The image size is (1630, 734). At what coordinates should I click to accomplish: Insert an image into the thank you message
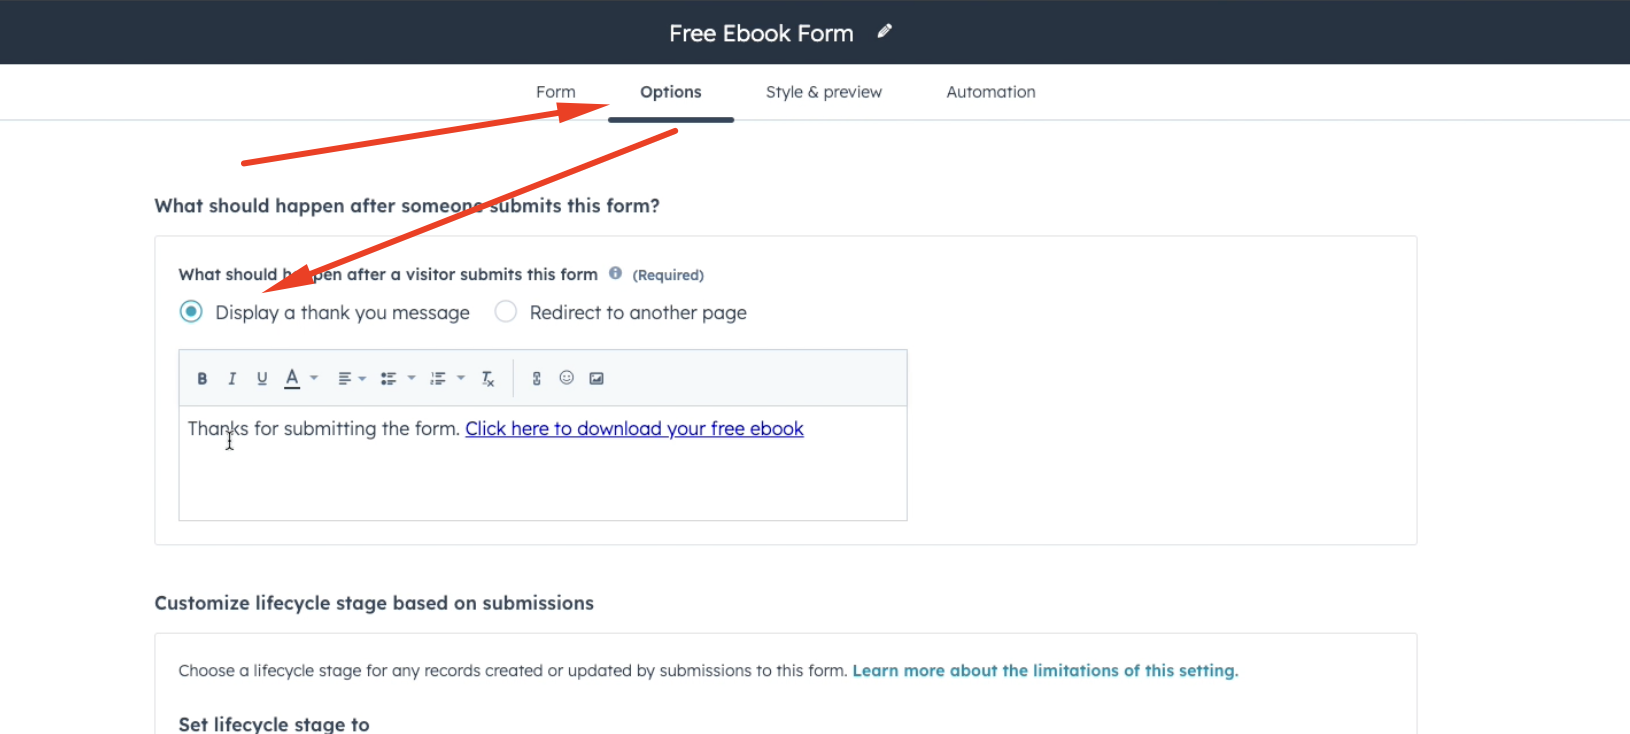(596, 378)
